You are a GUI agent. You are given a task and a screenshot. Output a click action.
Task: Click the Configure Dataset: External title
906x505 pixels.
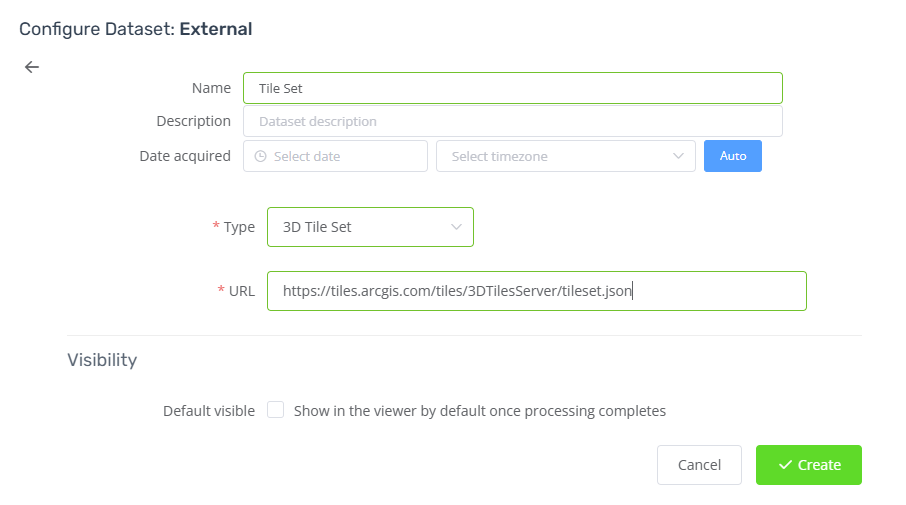click(136, 29)
